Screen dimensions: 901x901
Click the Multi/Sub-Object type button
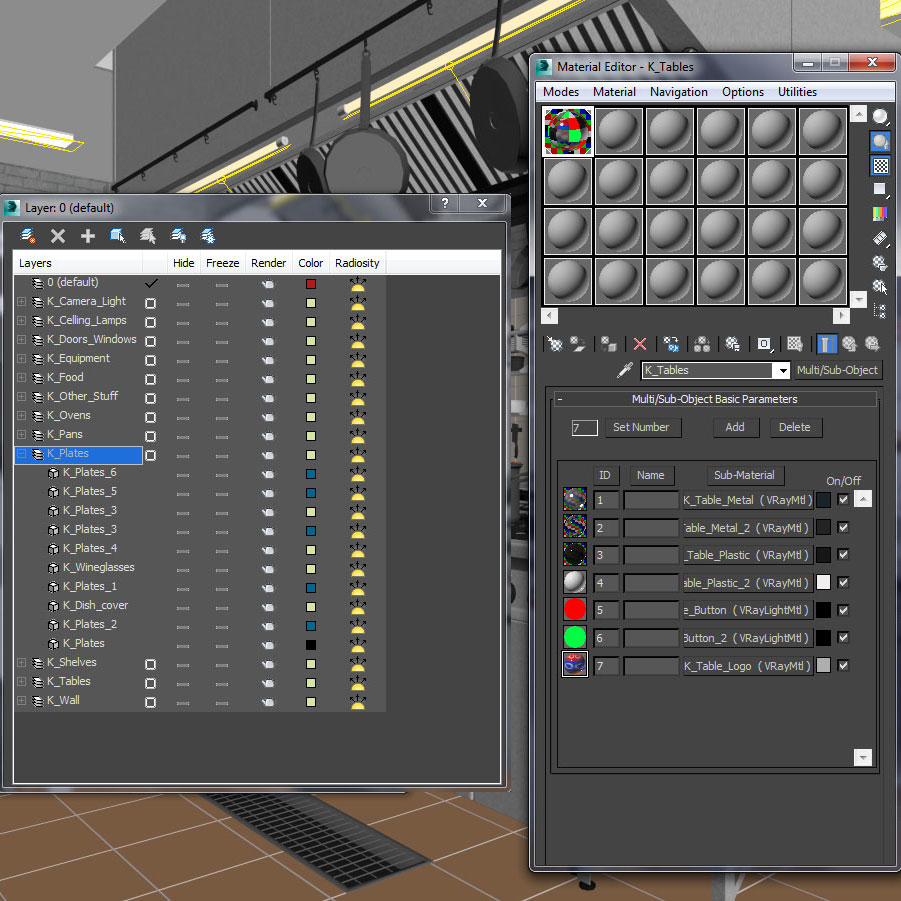[841, 370]
